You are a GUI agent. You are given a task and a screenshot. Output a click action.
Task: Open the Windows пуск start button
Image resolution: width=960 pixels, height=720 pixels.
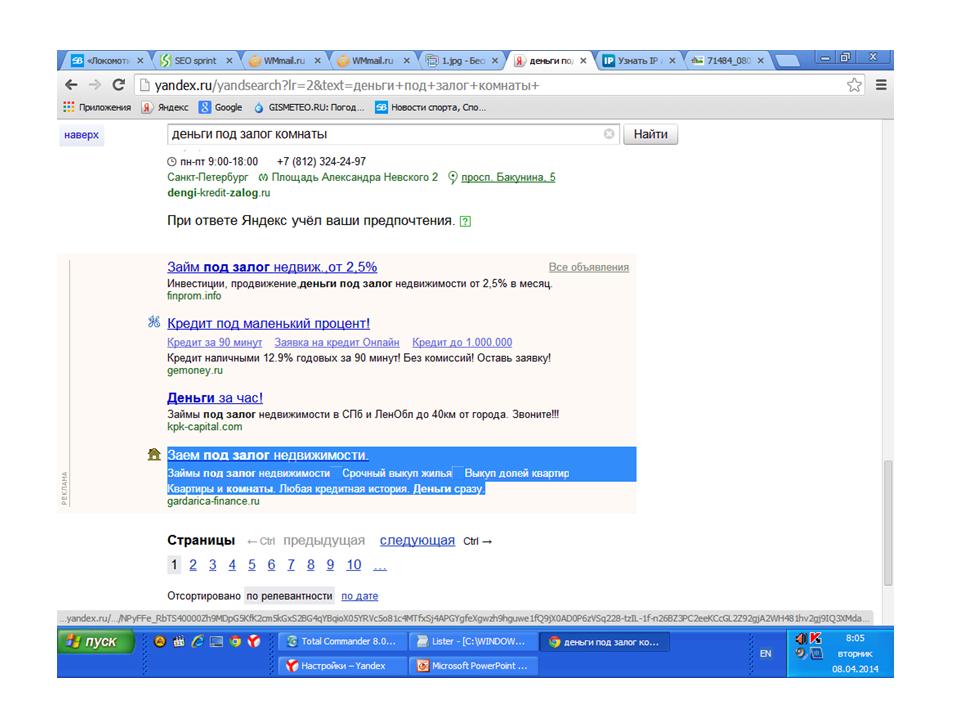point(96,642)
